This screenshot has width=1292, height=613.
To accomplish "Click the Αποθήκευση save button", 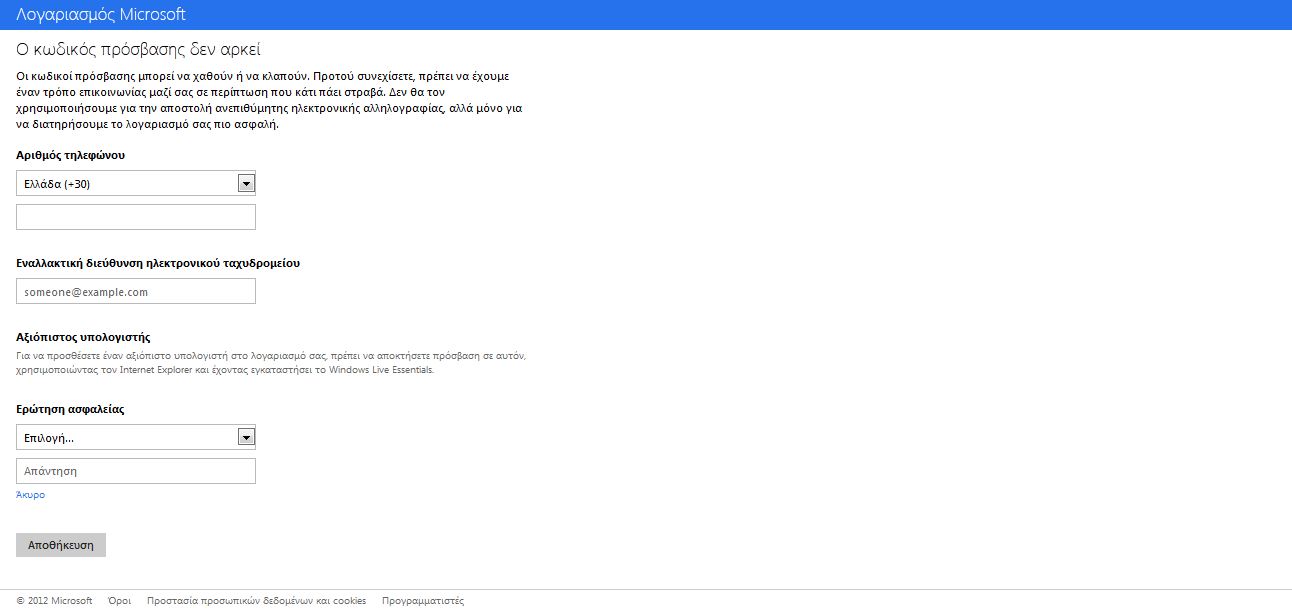I will (x=61, y=545).
